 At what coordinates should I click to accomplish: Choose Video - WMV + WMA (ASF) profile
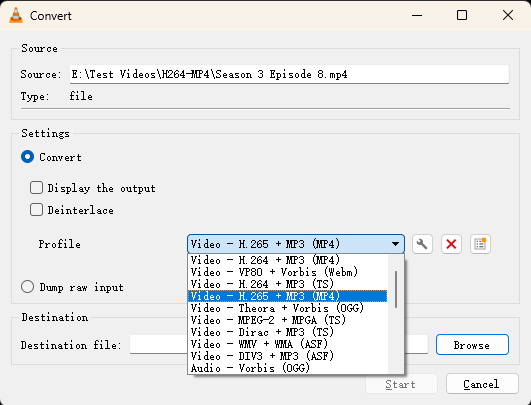288,344
